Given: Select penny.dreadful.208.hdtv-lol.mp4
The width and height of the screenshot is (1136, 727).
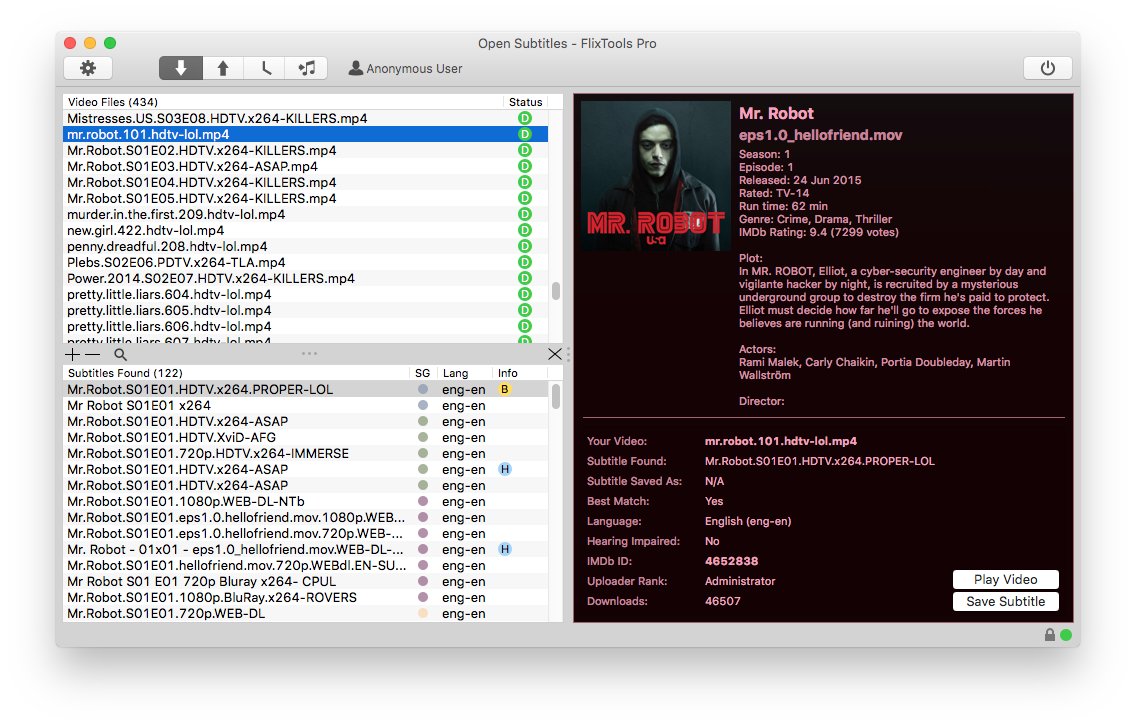Looking at the screenshot, I should point(305,246).
